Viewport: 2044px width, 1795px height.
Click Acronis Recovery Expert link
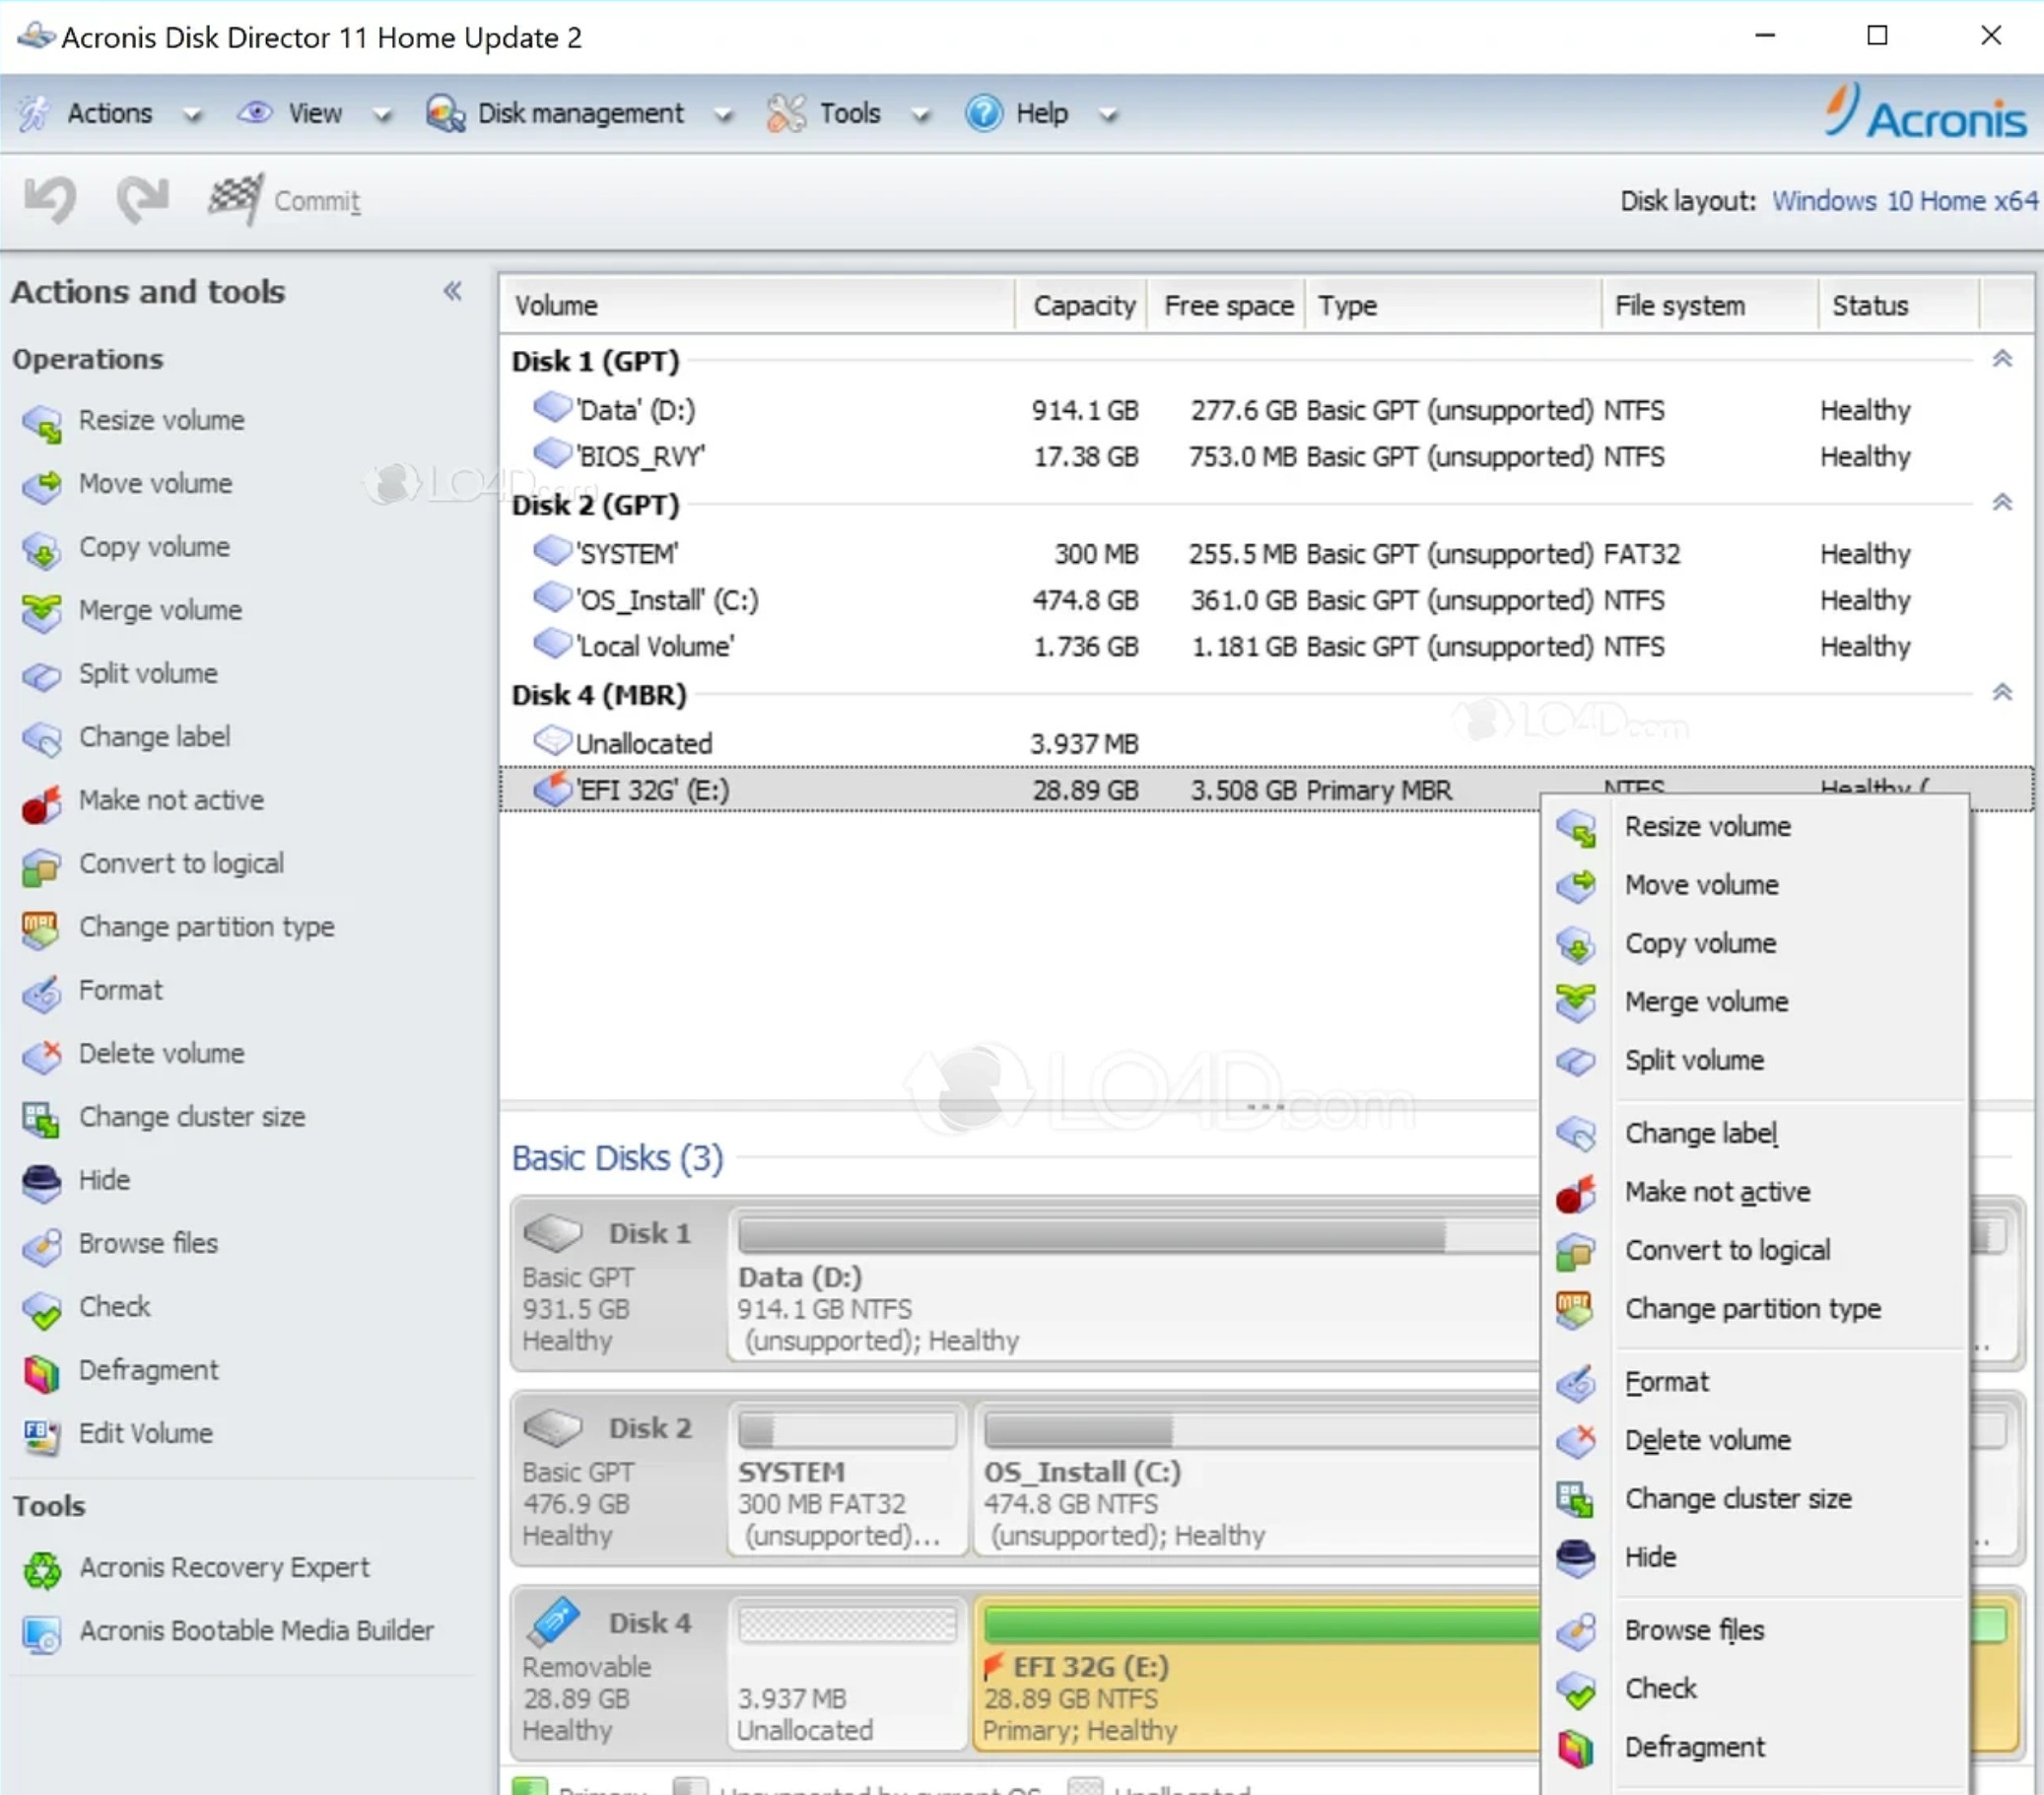(x=224, y=1567)
